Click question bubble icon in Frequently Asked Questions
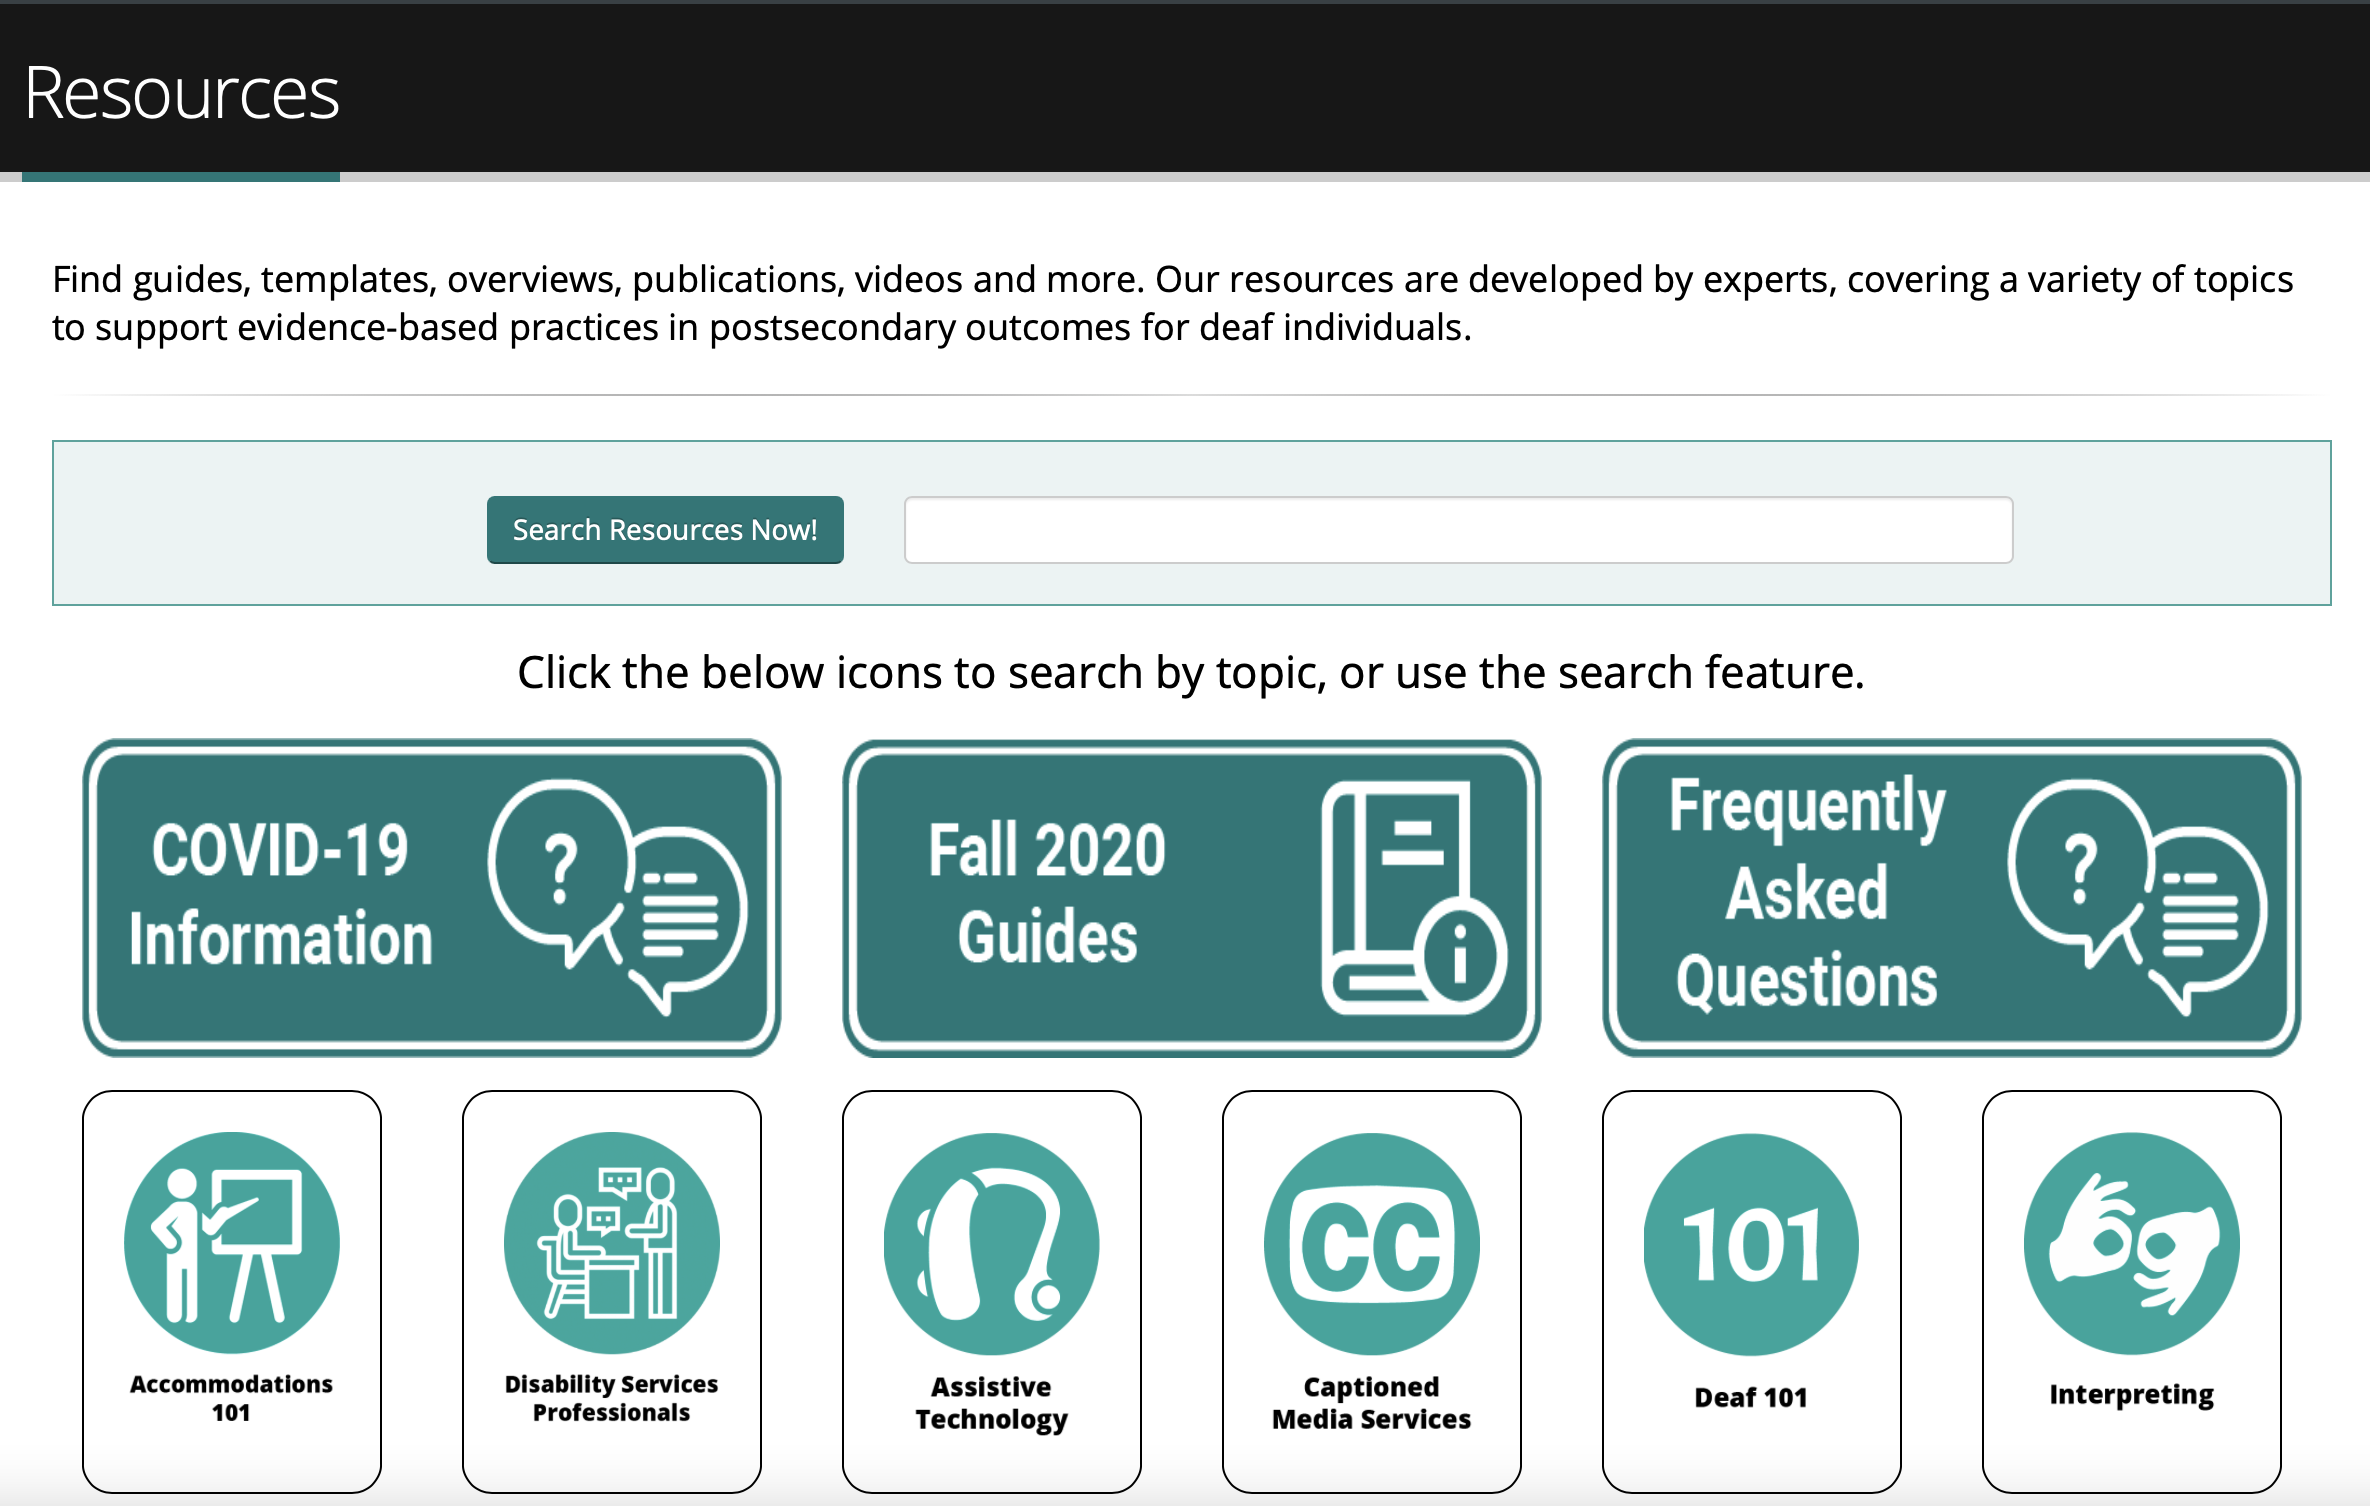 click(2136, 895)
